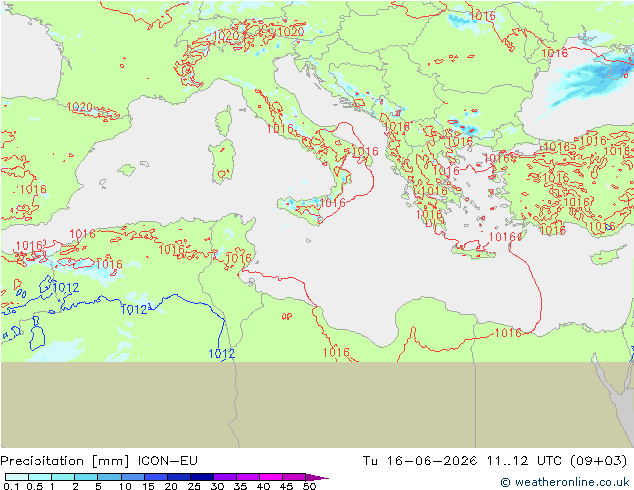Pick the 15–20 mm blue legend box

pyautogui.click(x=155, y=477)
